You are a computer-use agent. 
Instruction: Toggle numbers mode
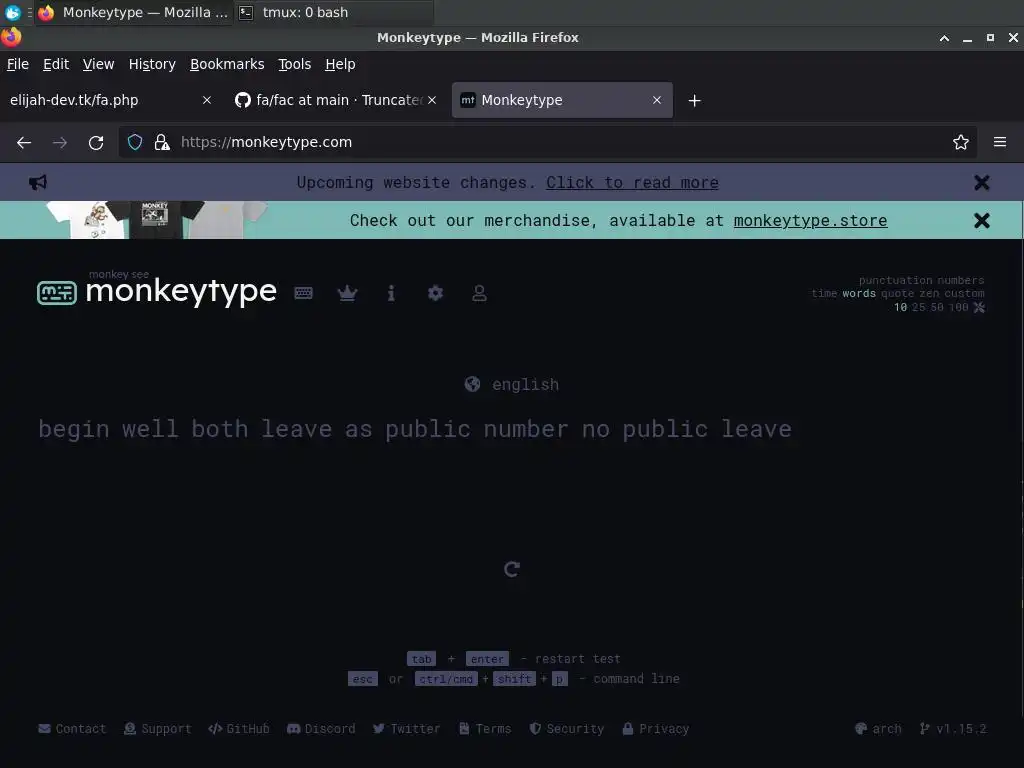pos(961,280)
